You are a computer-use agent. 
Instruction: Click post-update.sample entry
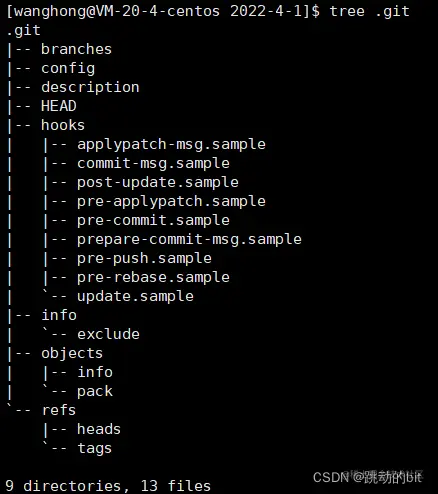coord(158,183)
